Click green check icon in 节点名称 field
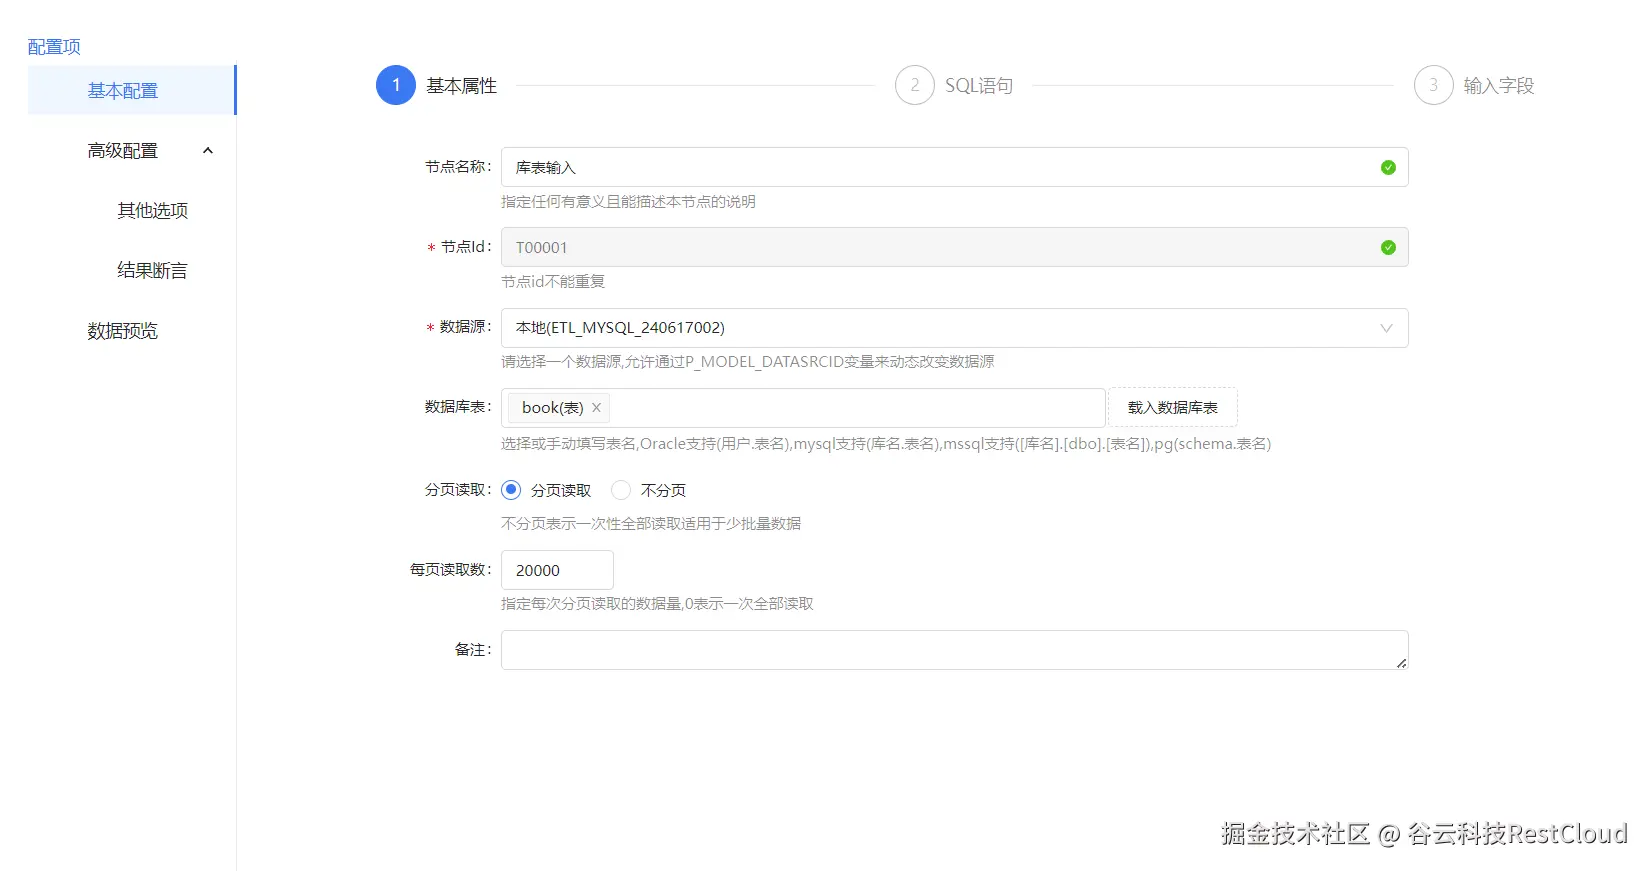The height and width of the screenshot is (871, 1652). (x=1388, y=167)
